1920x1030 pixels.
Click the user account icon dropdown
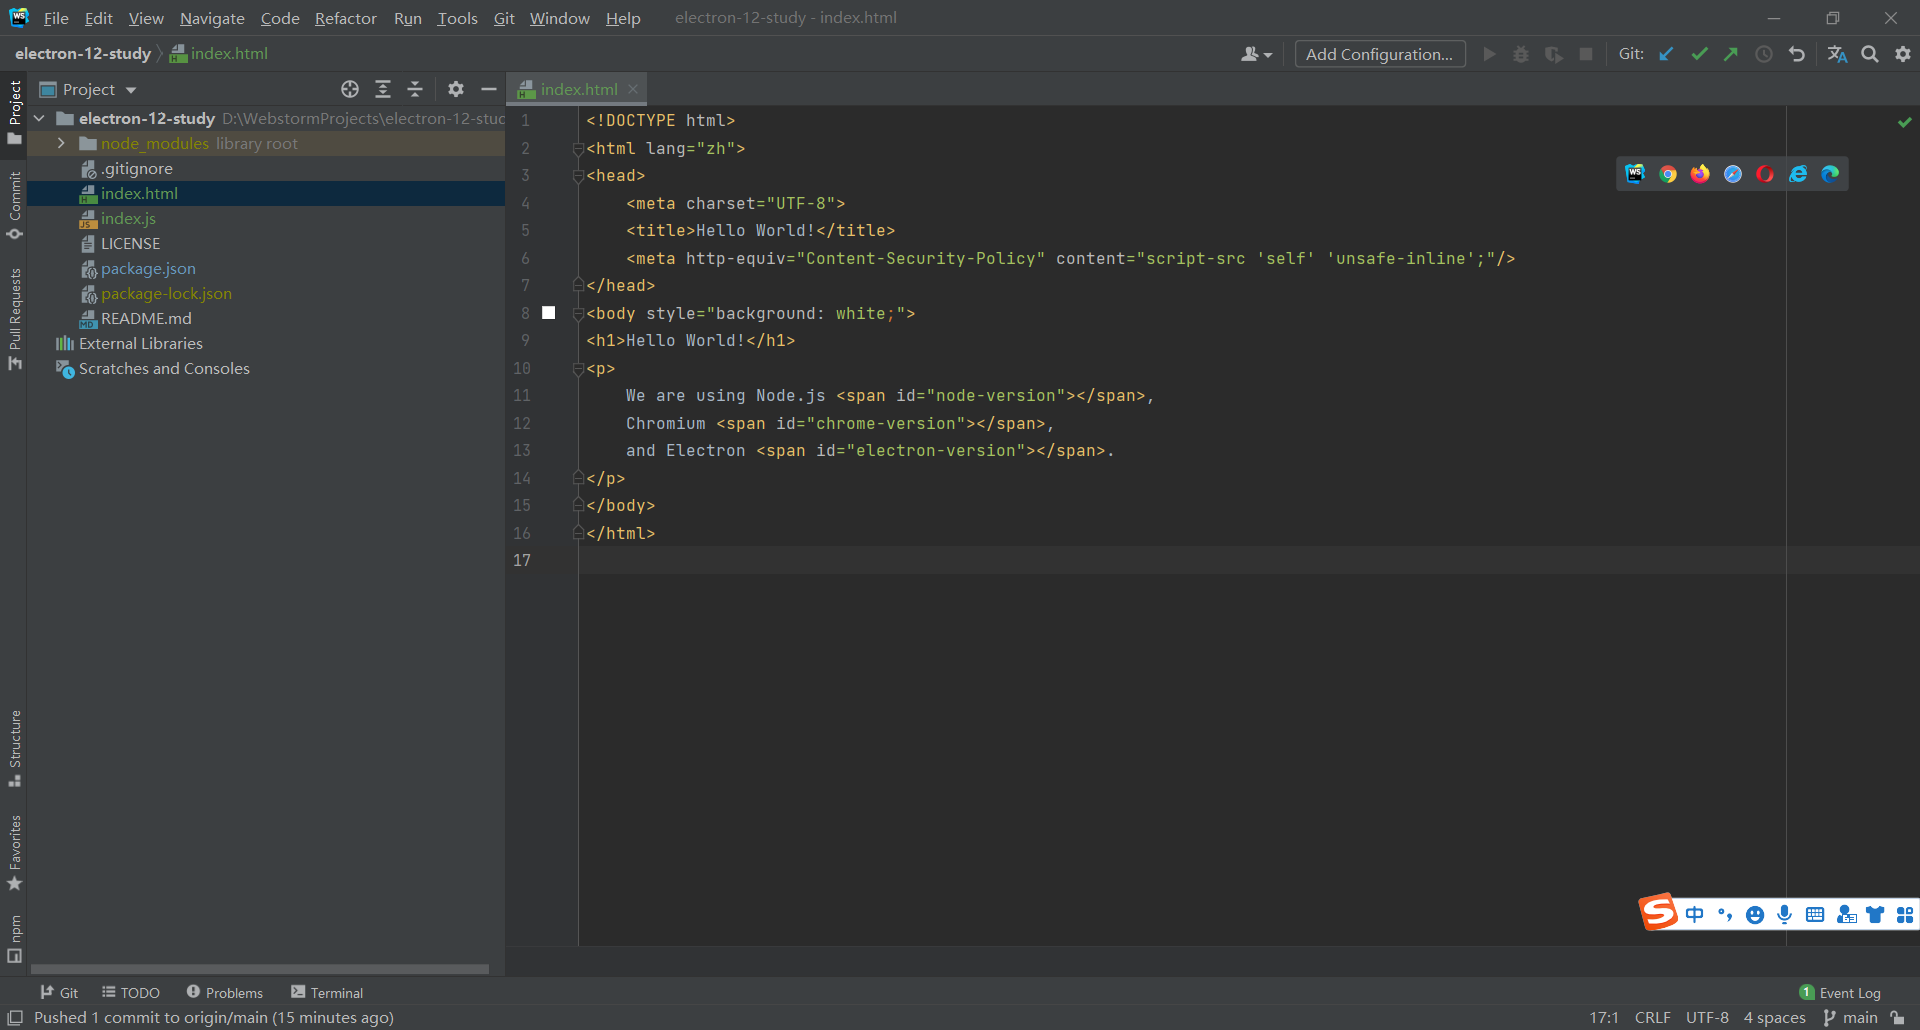pos(1256,54)
